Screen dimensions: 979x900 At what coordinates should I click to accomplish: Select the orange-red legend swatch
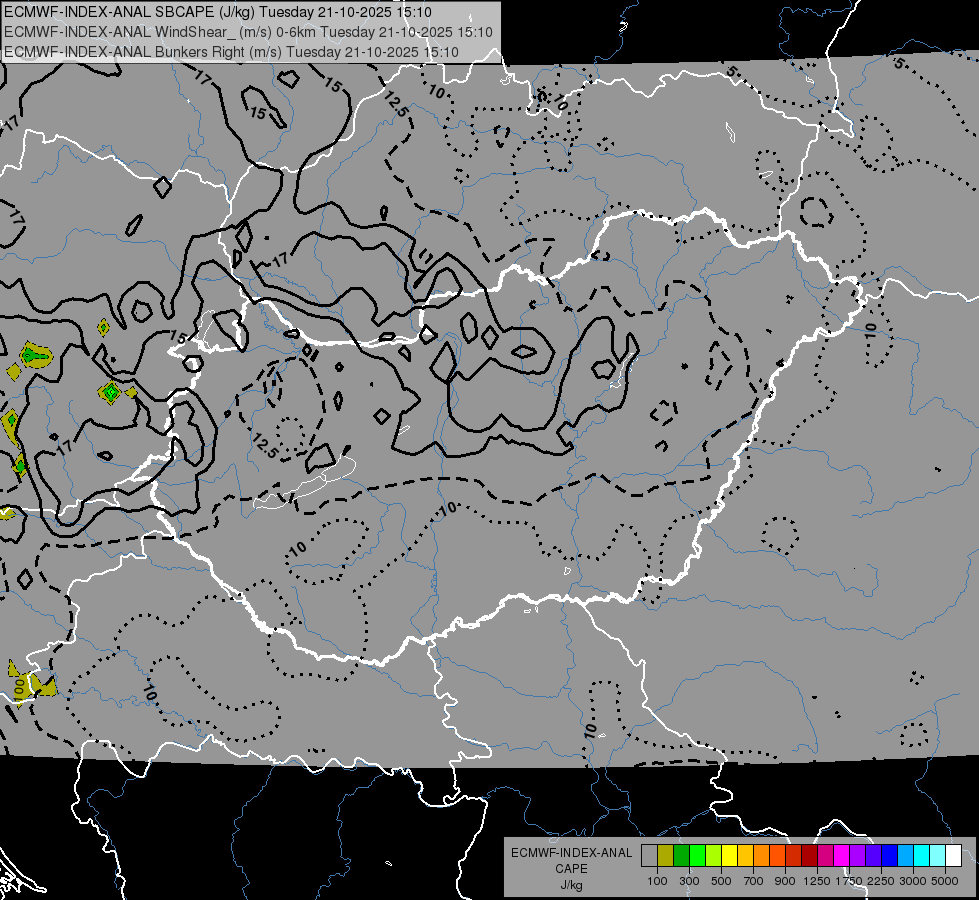[777, 856]
